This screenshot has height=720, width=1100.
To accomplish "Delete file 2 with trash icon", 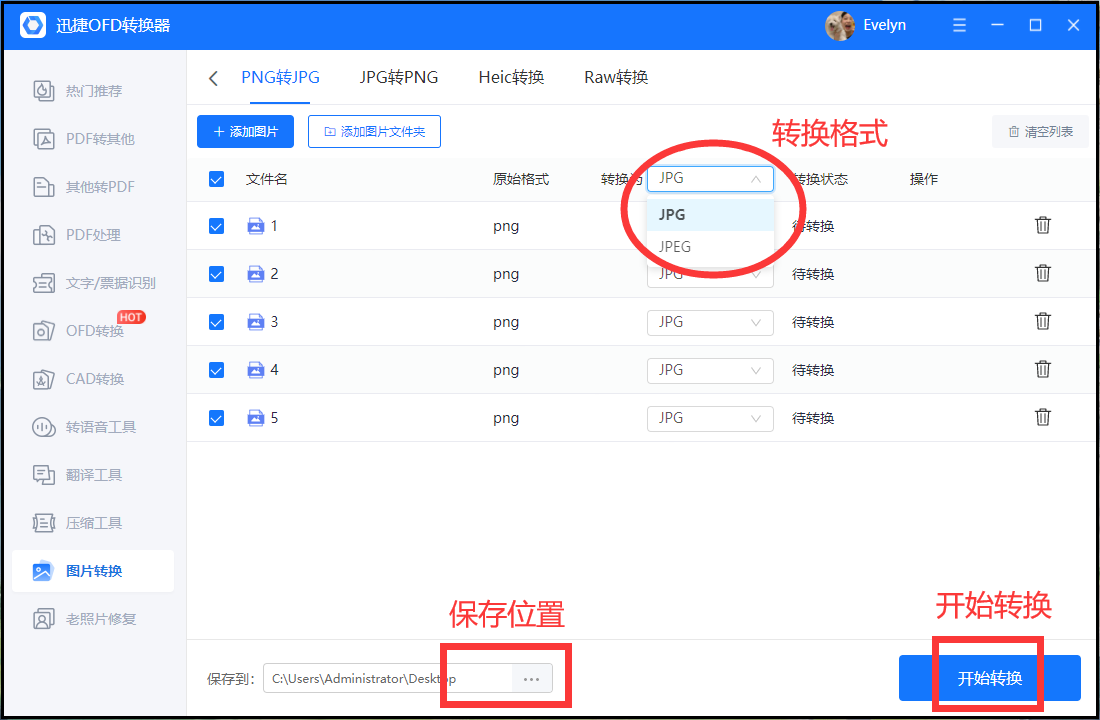I will click(x=1043, y=273).
